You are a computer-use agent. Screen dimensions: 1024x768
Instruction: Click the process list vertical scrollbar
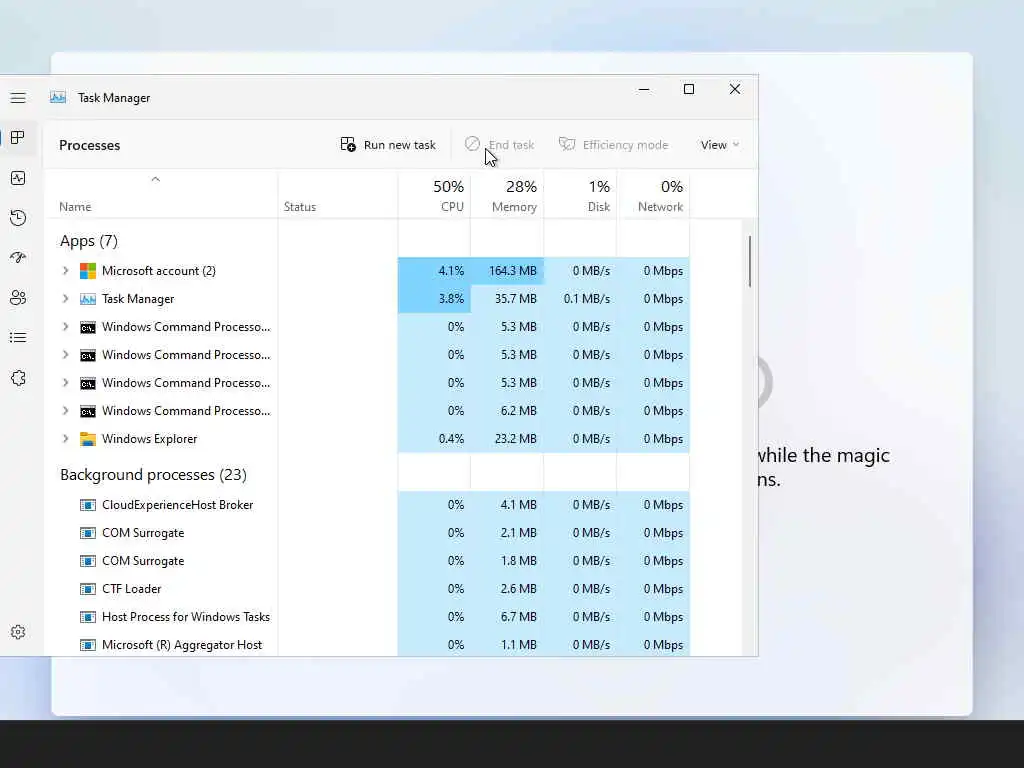pos(750,261)
